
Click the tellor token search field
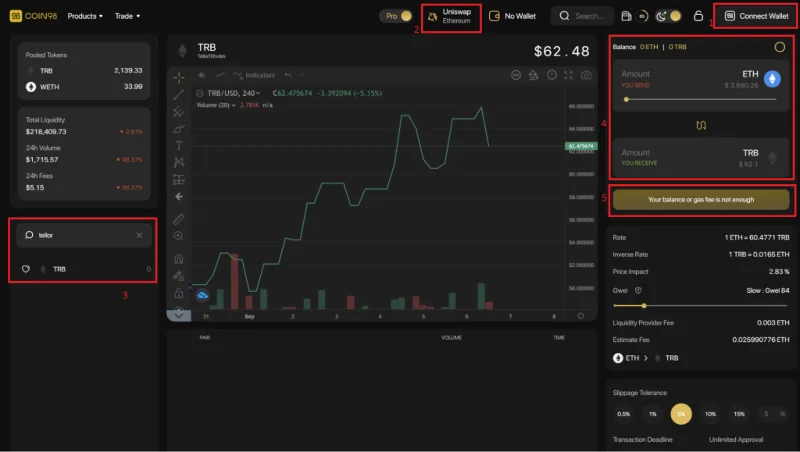pos(84,235)
